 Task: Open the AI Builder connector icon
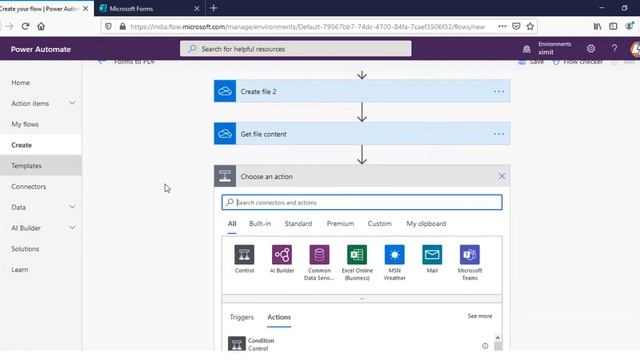pos(282,255)
